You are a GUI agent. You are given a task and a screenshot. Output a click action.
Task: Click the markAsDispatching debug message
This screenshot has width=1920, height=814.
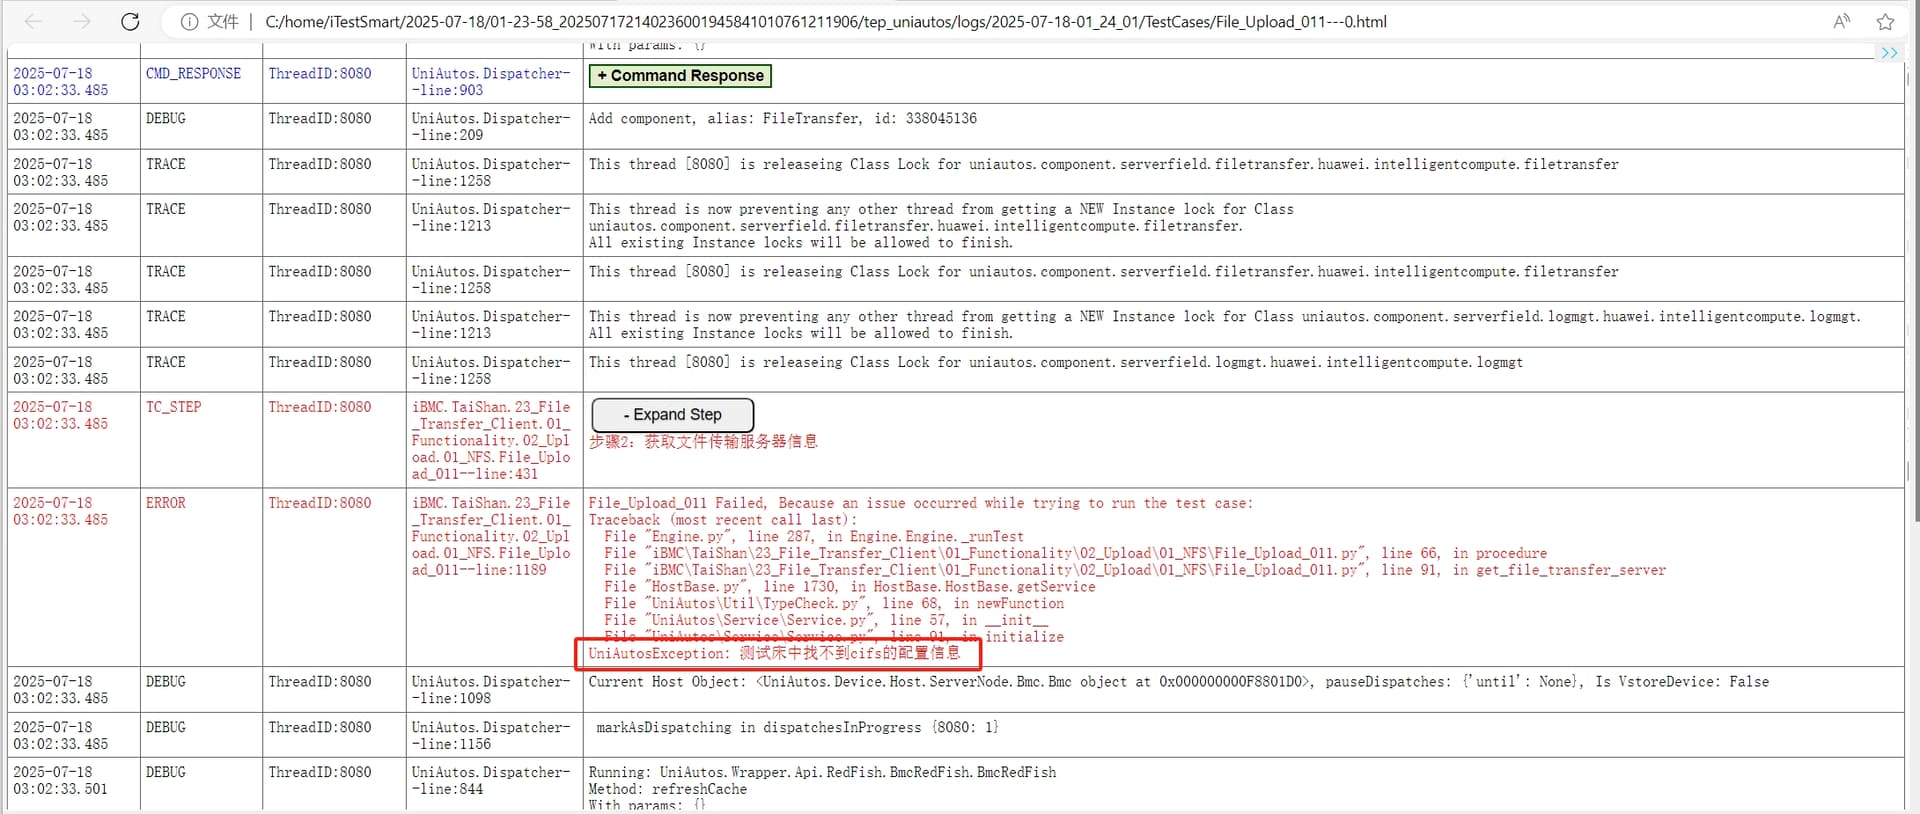pyautogui.click(x=797, y=728)
